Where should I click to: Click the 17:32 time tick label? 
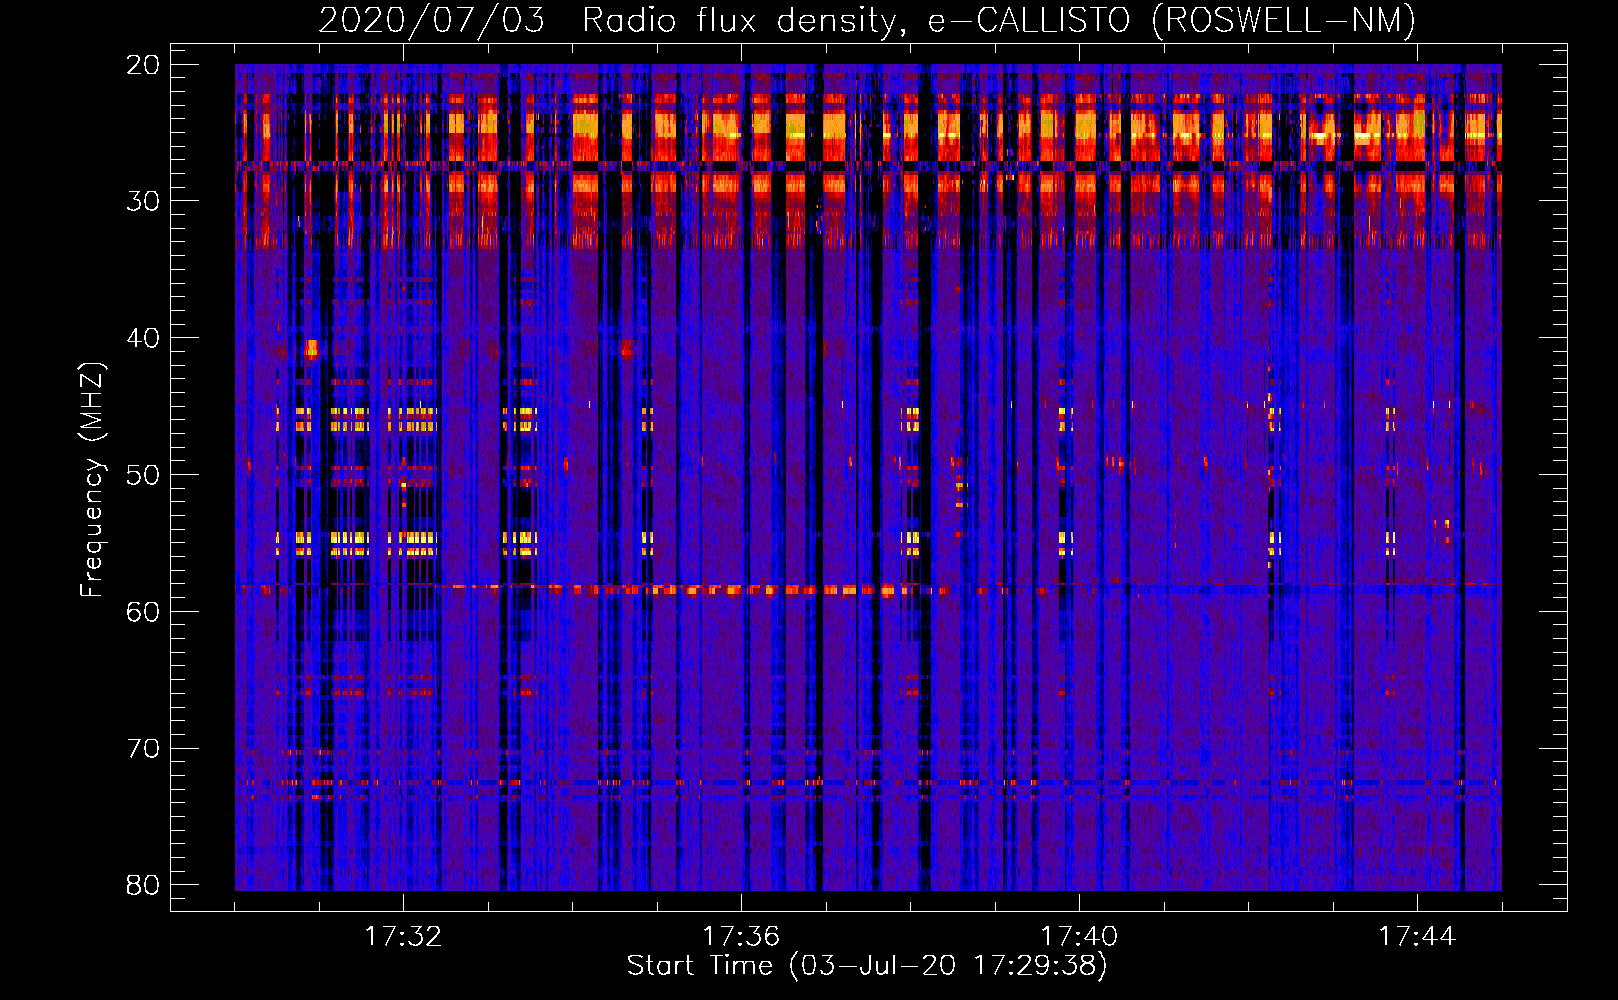click(403, 937)
